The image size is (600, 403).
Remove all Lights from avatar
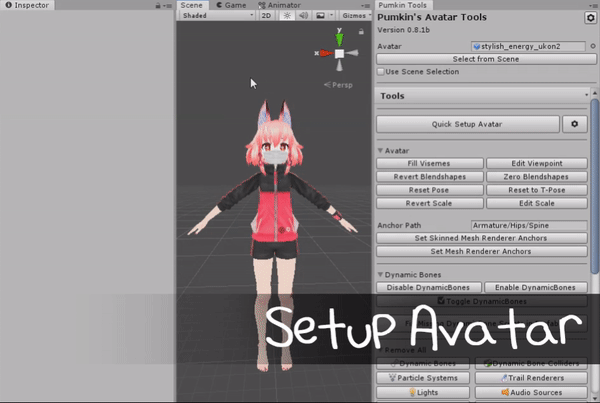click(423, 394)
